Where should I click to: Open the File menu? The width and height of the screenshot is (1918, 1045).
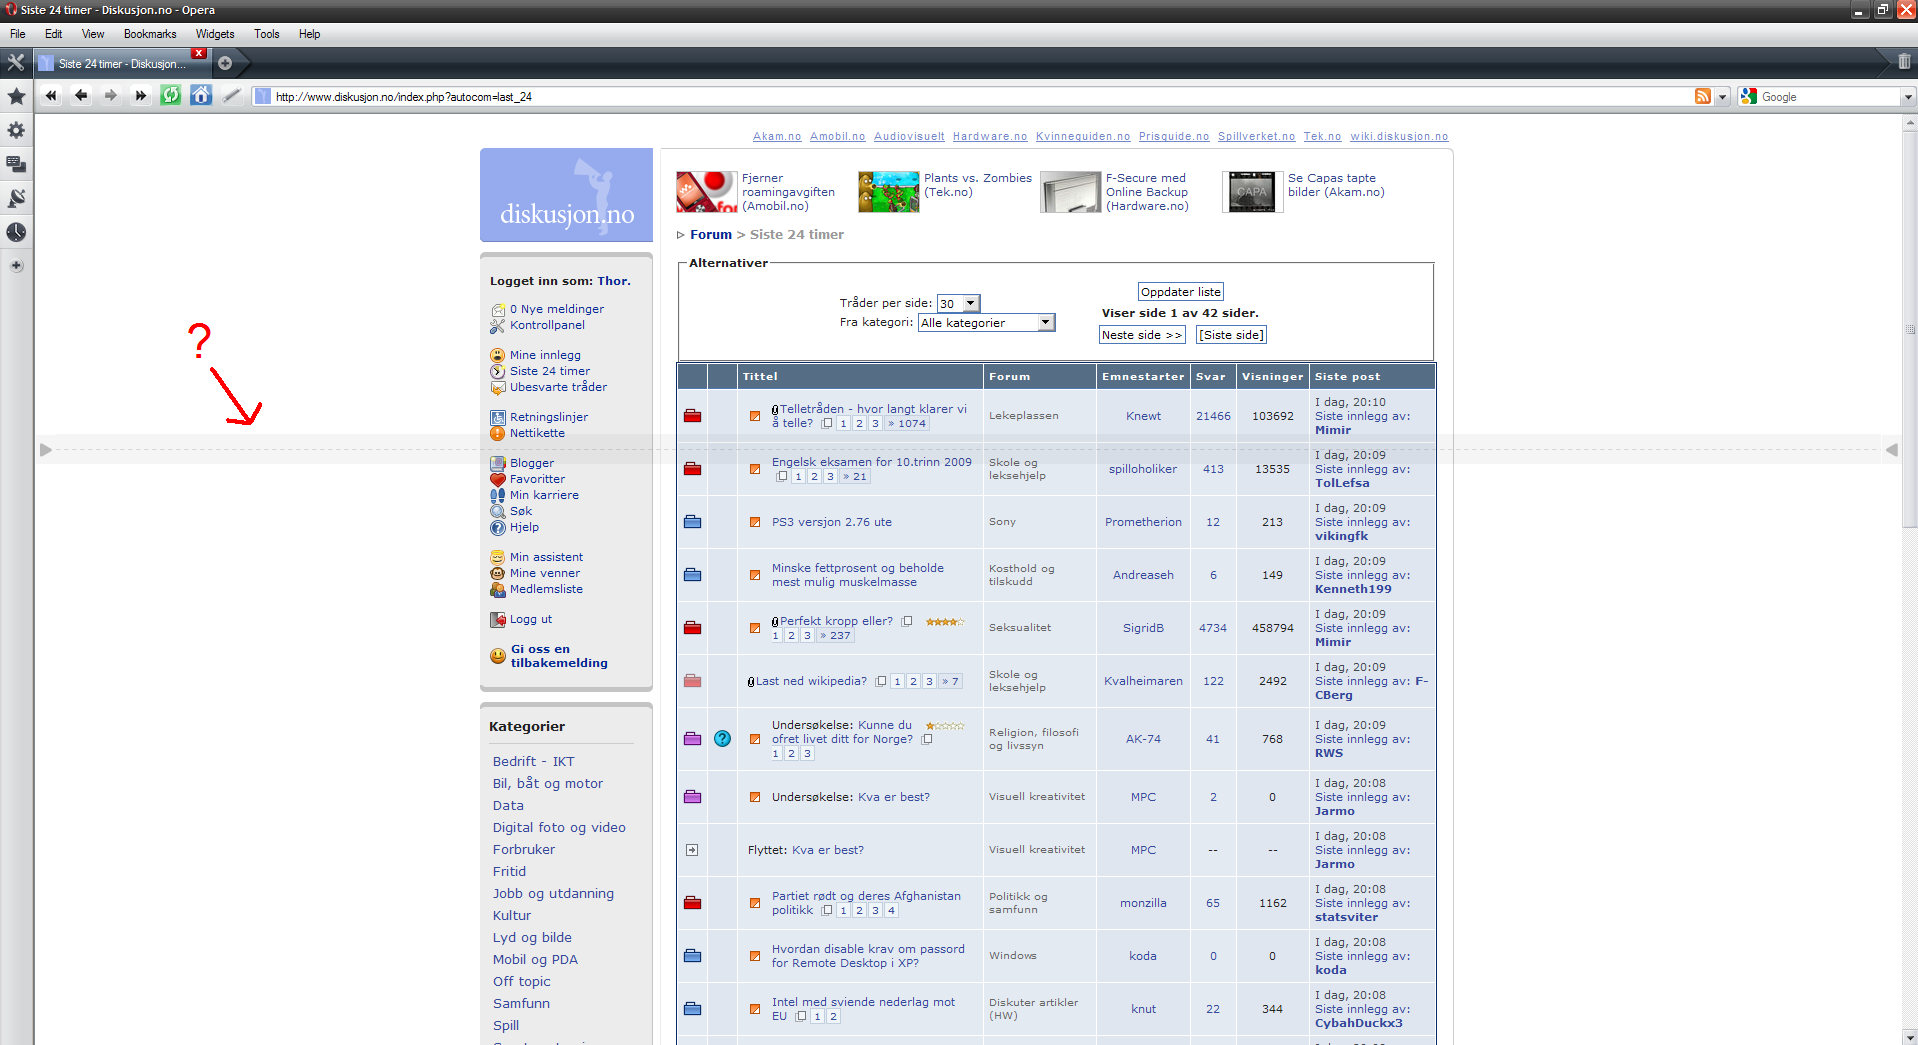[x=18, y=34]
